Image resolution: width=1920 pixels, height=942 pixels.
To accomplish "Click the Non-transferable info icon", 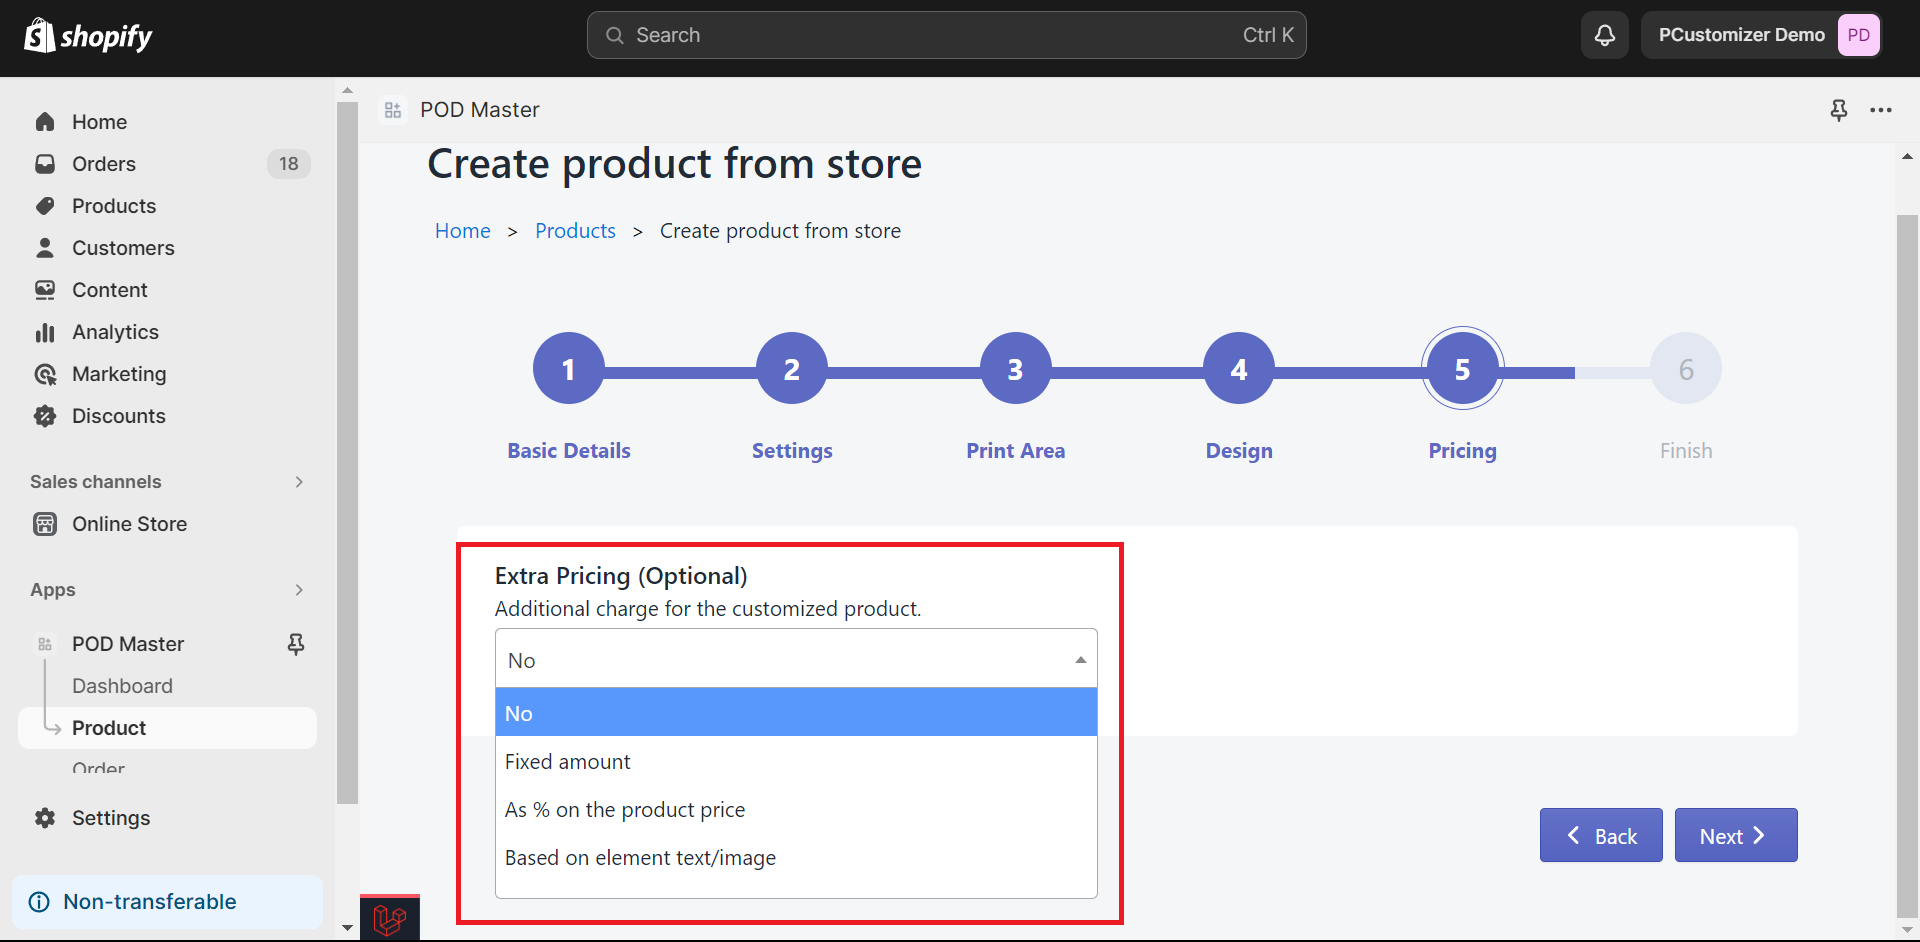I will 39,902.
